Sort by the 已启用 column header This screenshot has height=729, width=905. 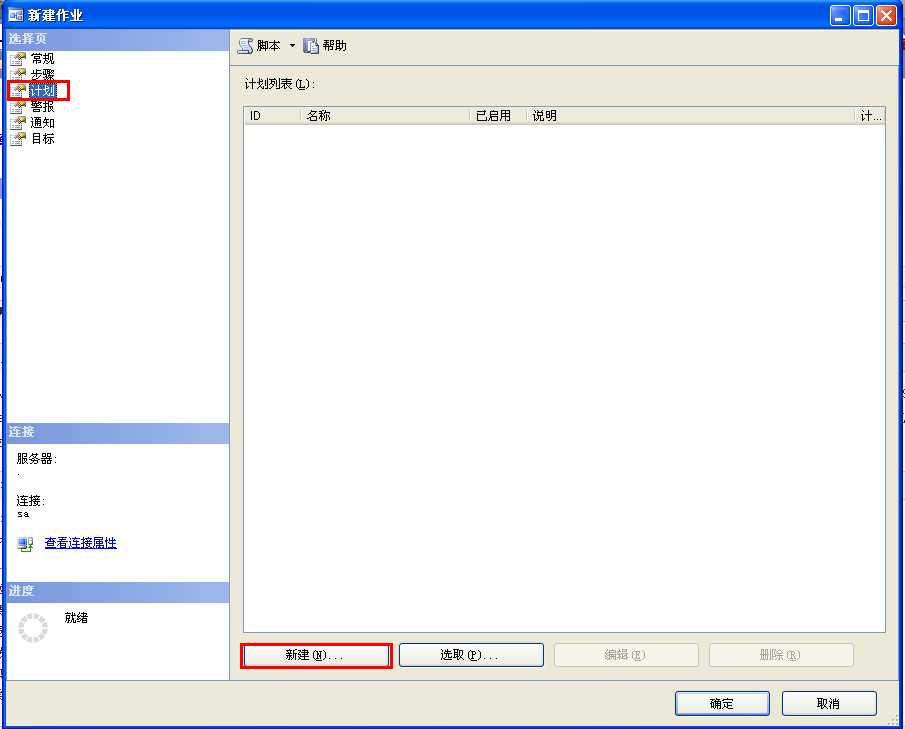[x=498, y=116]
